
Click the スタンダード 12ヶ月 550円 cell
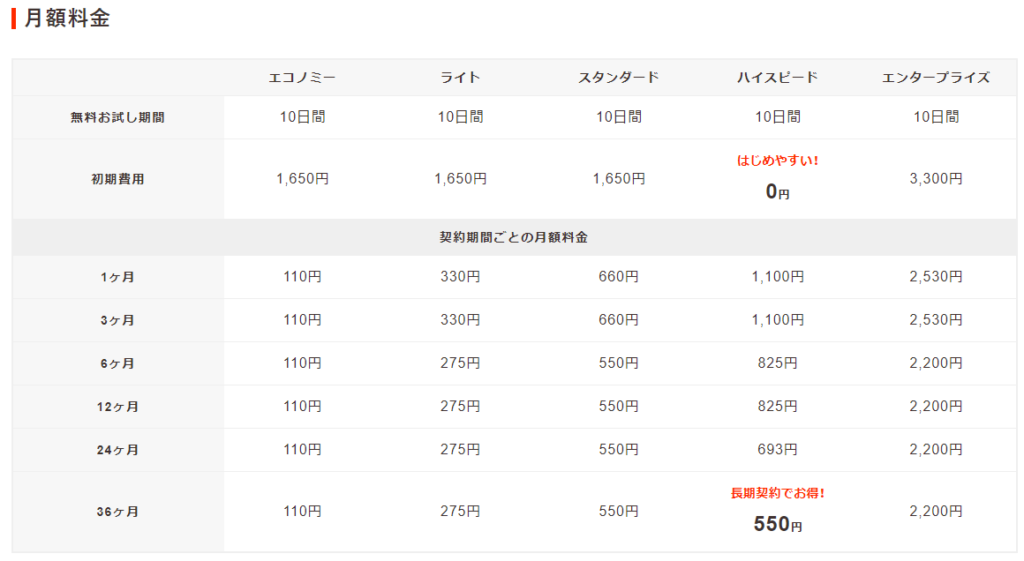click(618, 406)
